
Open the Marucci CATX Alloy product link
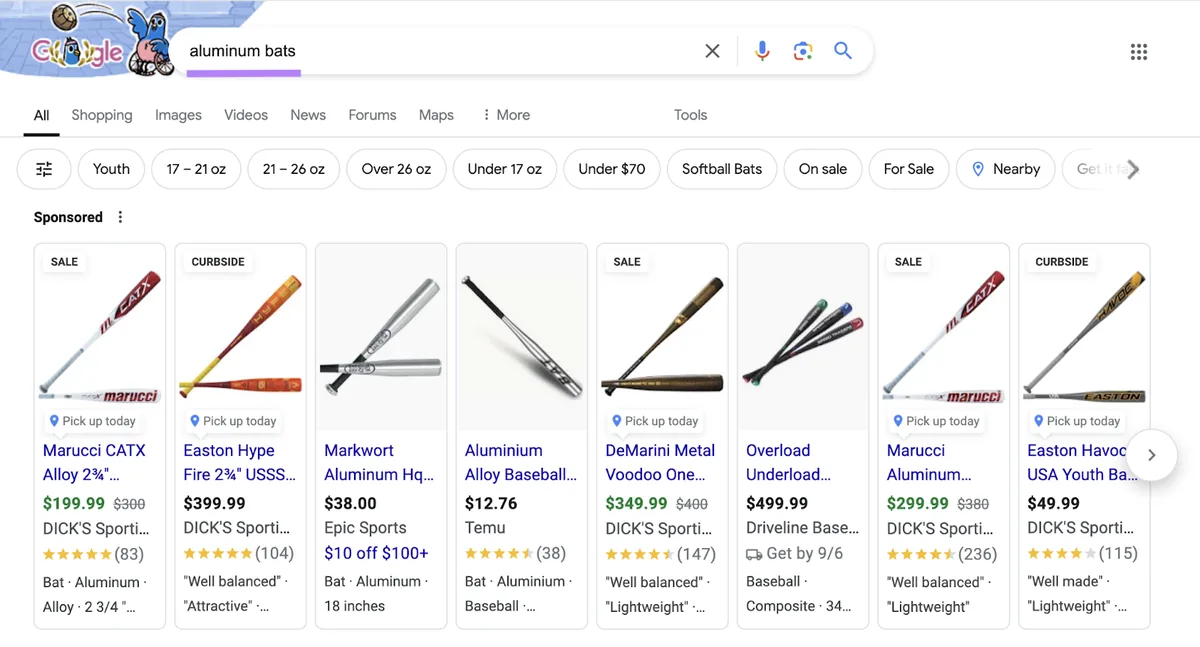[x=94, y=462]
